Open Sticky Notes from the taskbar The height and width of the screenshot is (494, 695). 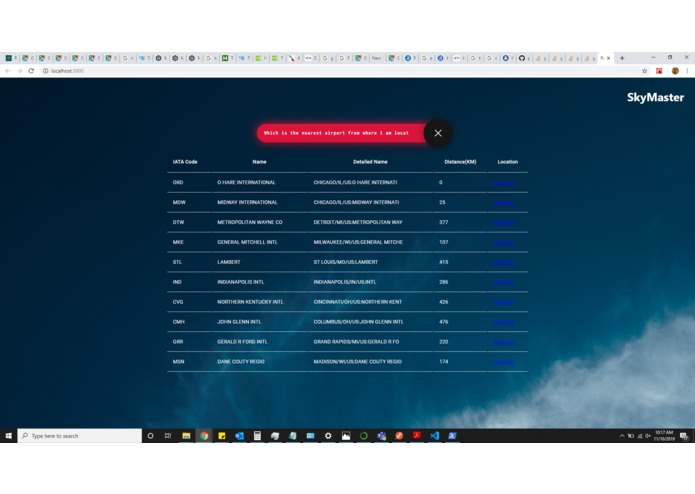click(222, 436)
